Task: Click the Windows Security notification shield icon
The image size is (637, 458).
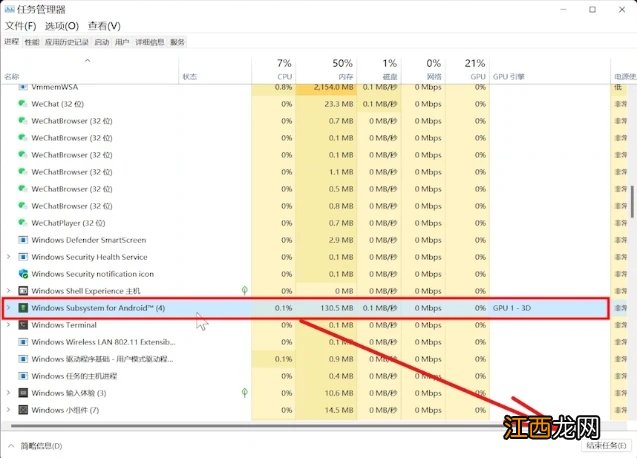Action: coord(23,274)
